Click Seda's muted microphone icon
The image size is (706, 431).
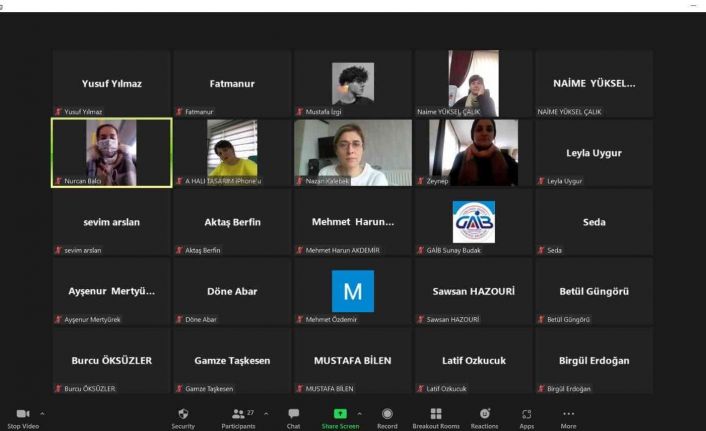click(x=541, y=250)
